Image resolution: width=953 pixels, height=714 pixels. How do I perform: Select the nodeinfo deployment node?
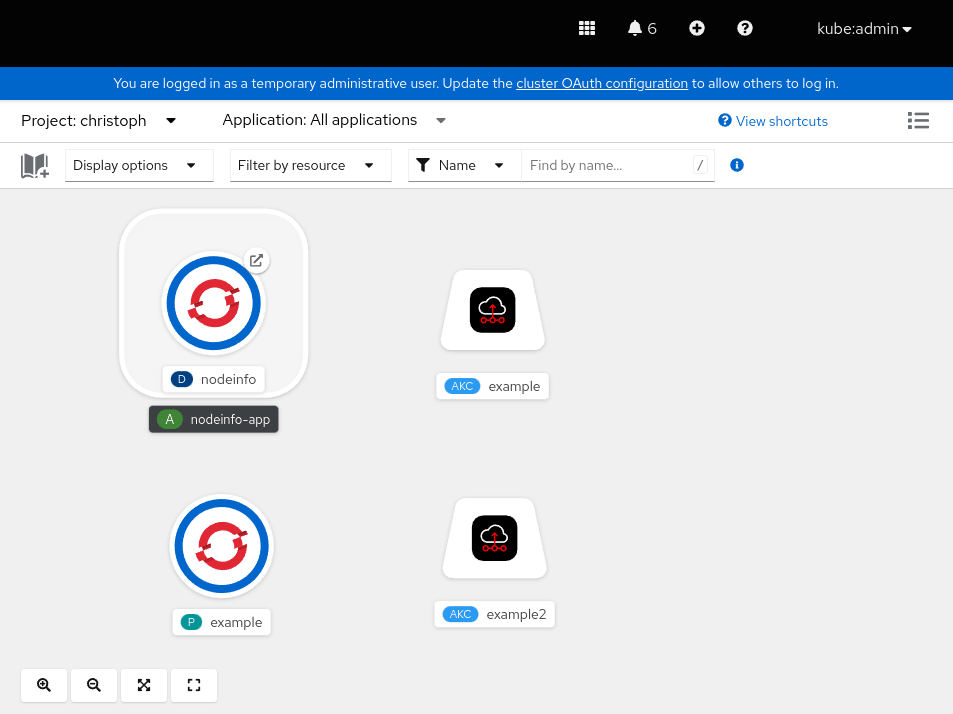213,303
